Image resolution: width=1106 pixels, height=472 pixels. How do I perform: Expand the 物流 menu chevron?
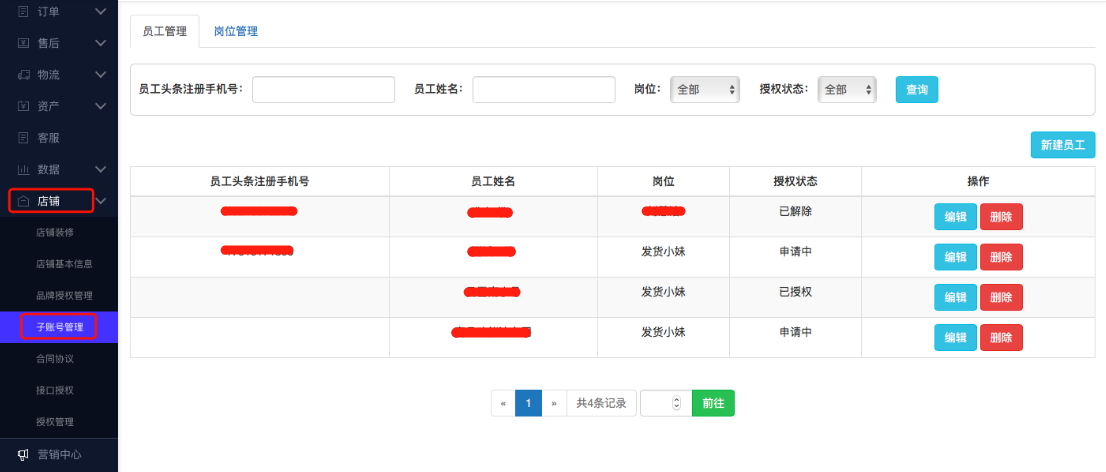[101, 74]
